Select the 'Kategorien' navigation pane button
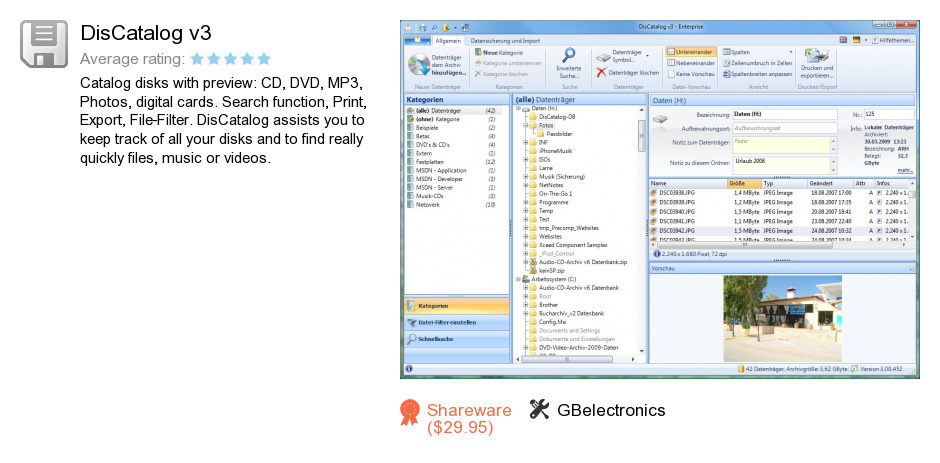 457,306
